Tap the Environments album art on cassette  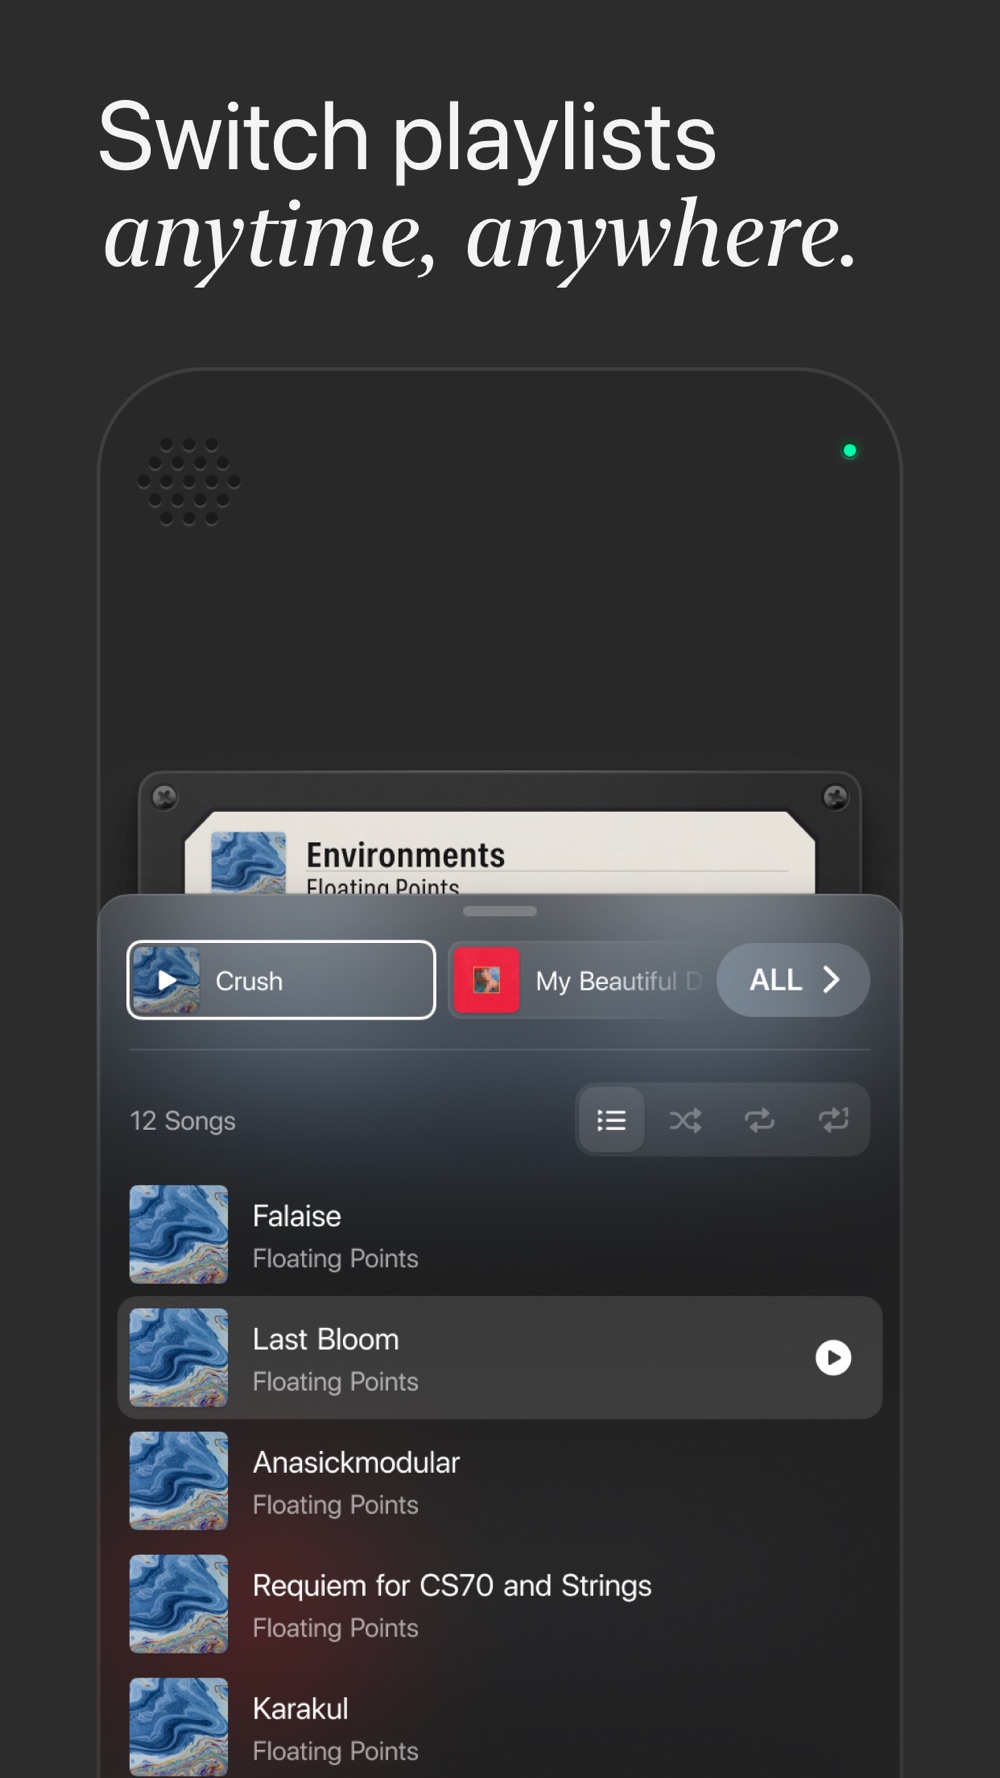click(x=249, y=862)
